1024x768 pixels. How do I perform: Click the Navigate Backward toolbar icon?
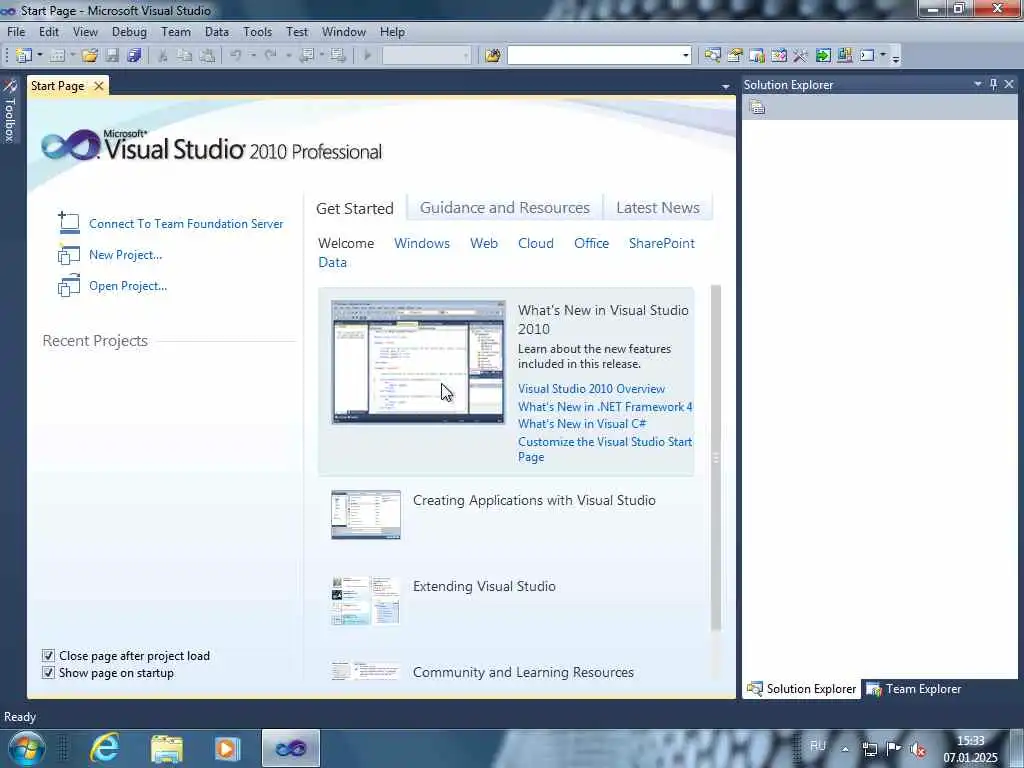coord(306,56)
